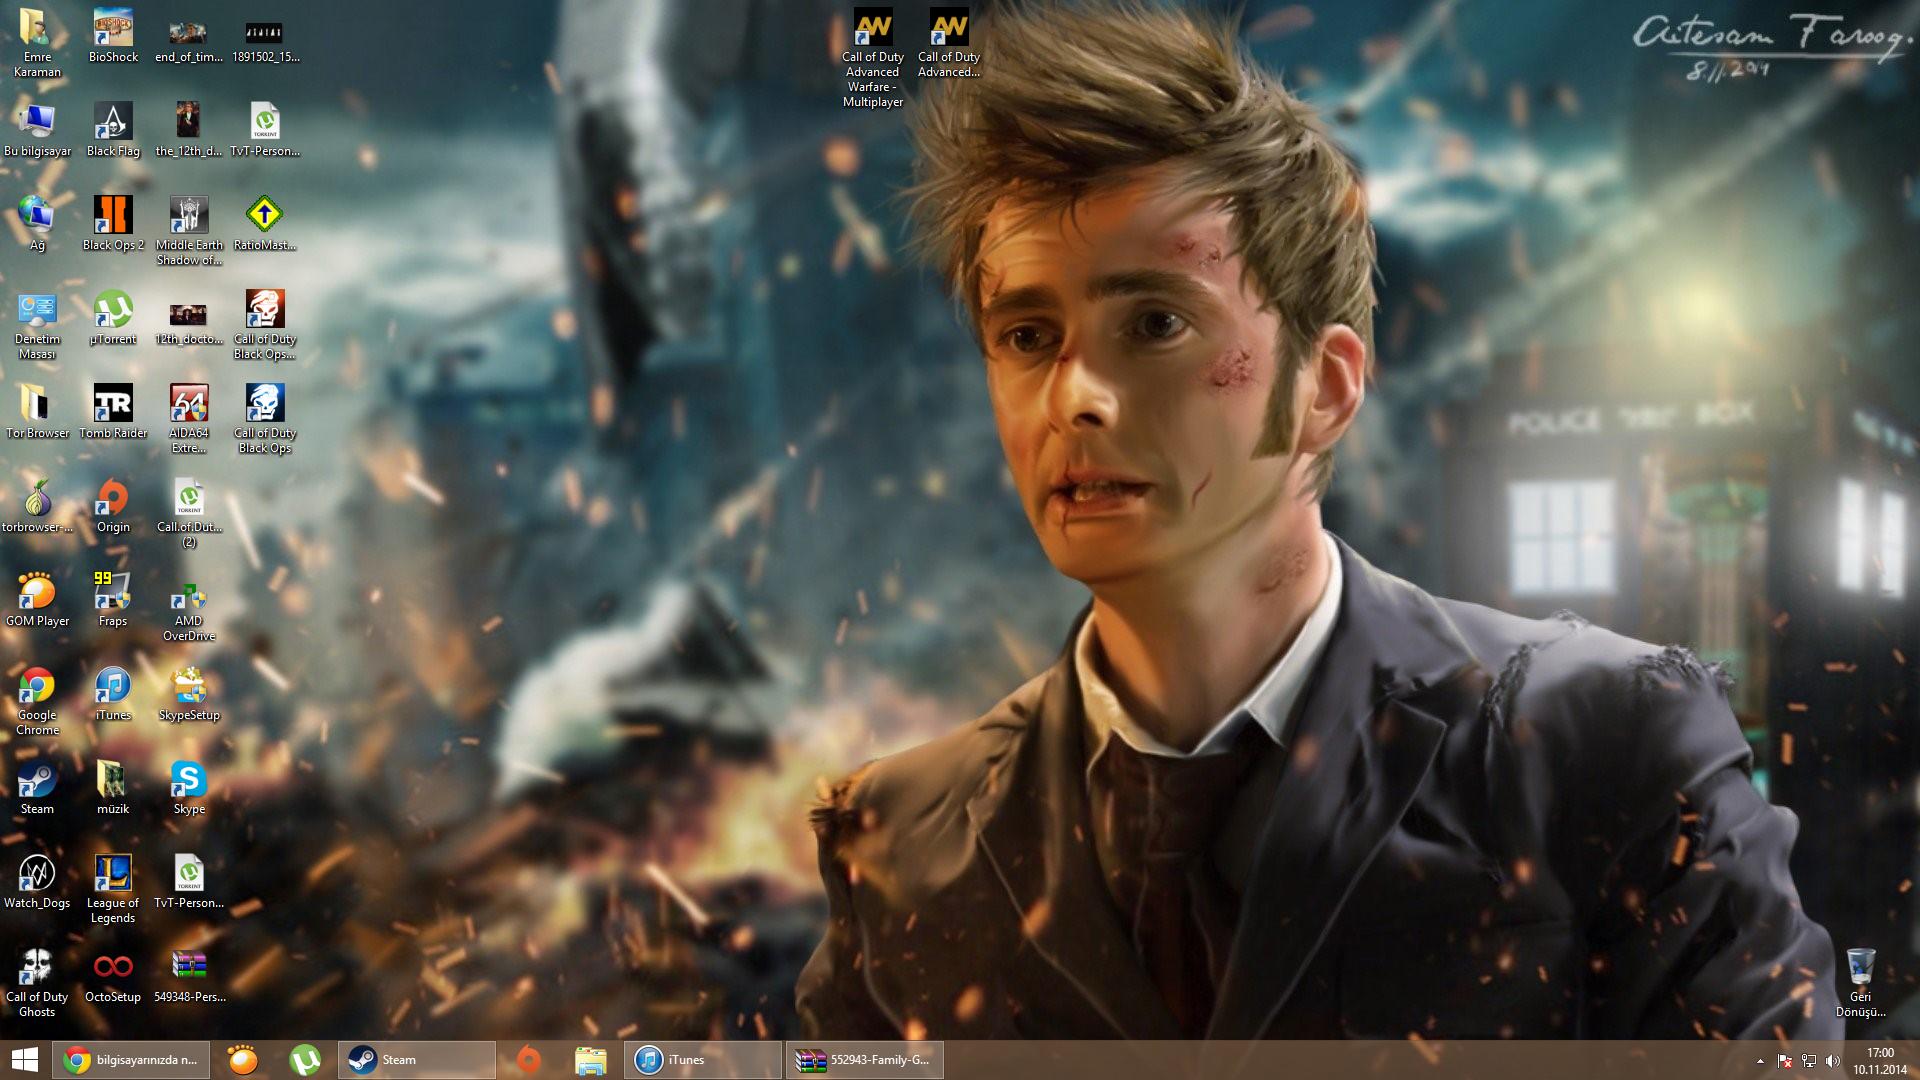Open the Action Center flag icon

(1785, 1061)
